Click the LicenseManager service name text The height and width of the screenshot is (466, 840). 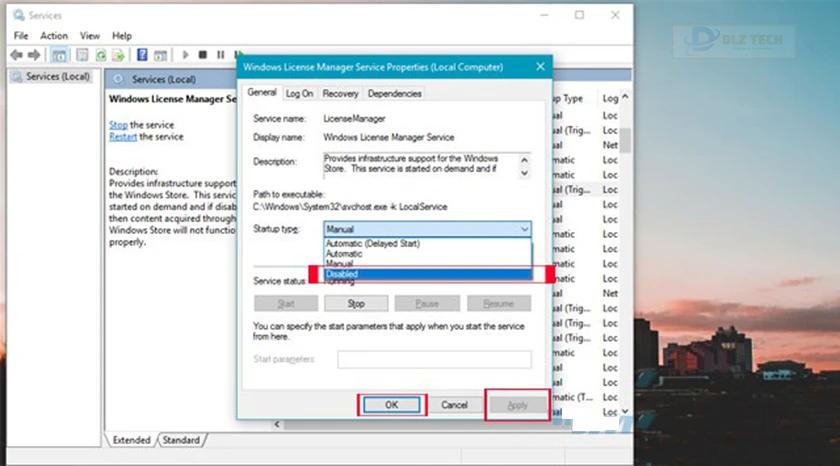coord(354,118)
